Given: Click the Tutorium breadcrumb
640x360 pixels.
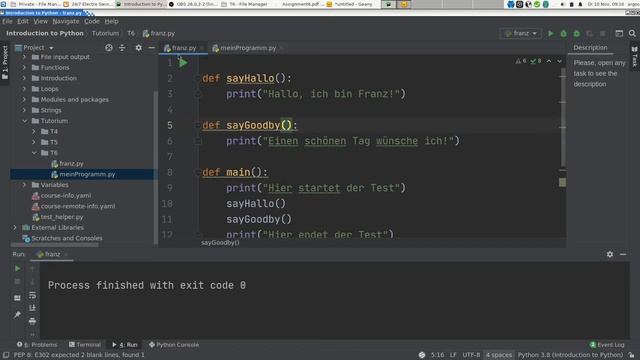Looking at the screenshot, I should [105, 33].
